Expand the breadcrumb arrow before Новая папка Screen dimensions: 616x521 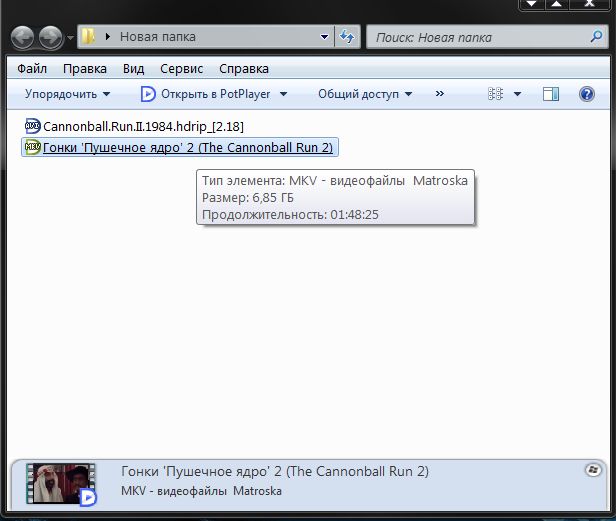[x=108, y=37]
